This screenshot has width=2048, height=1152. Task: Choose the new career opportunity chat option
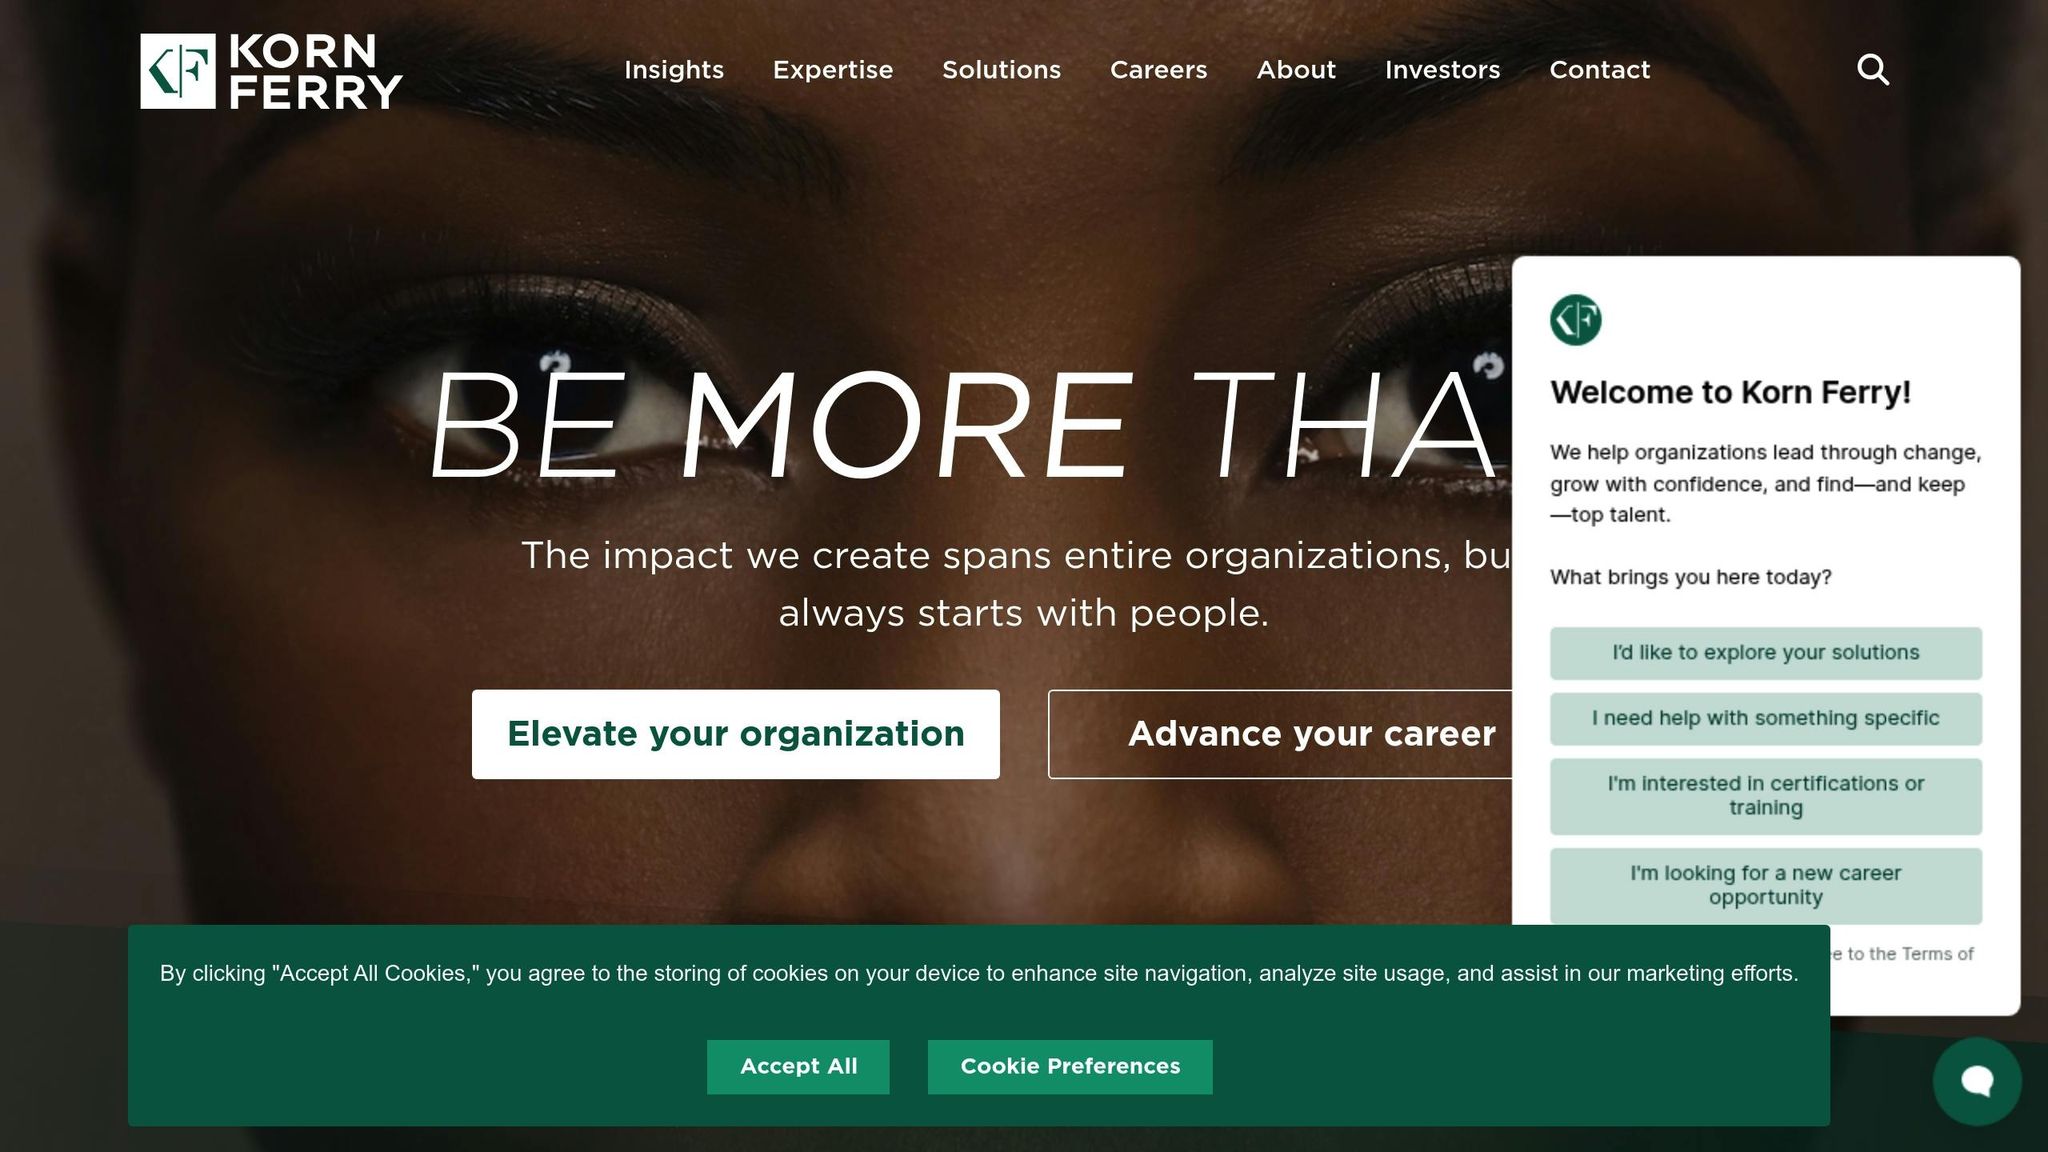(x=1766, y=886)
